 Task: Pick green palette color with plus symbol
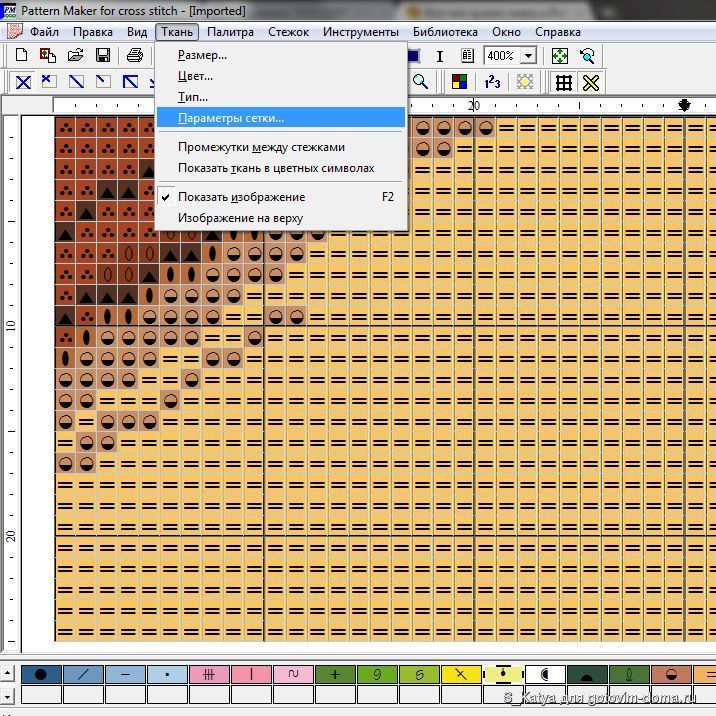pyautogui.click(x=335, y=674)
